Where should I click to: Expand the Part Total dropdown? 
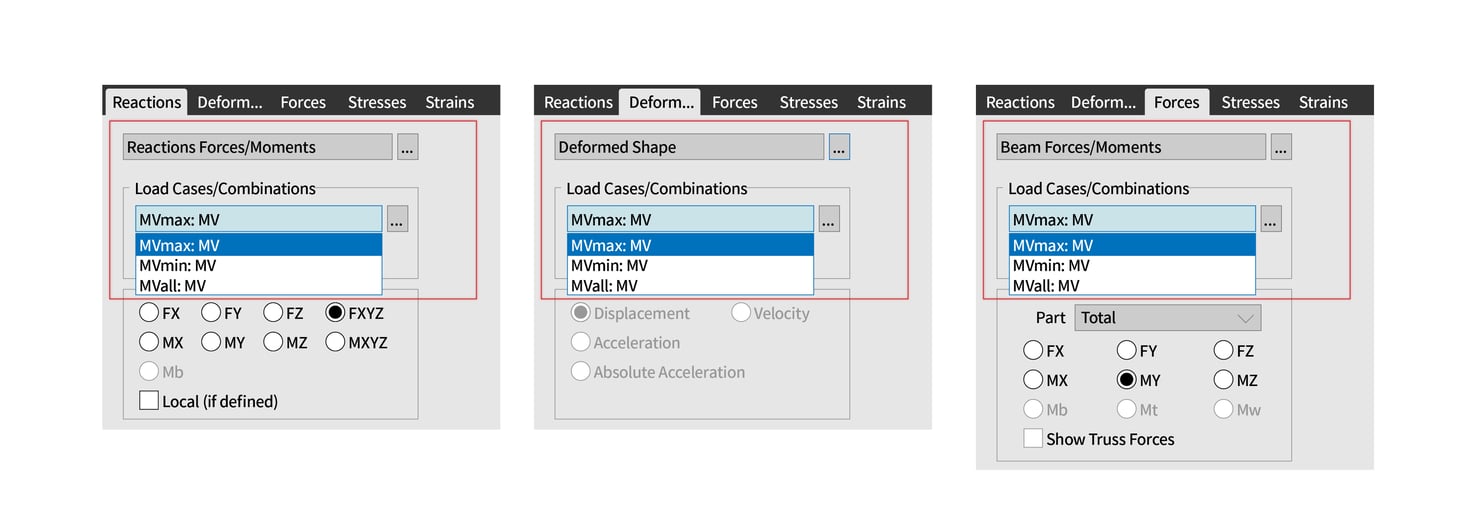(x=1168, y=318)
